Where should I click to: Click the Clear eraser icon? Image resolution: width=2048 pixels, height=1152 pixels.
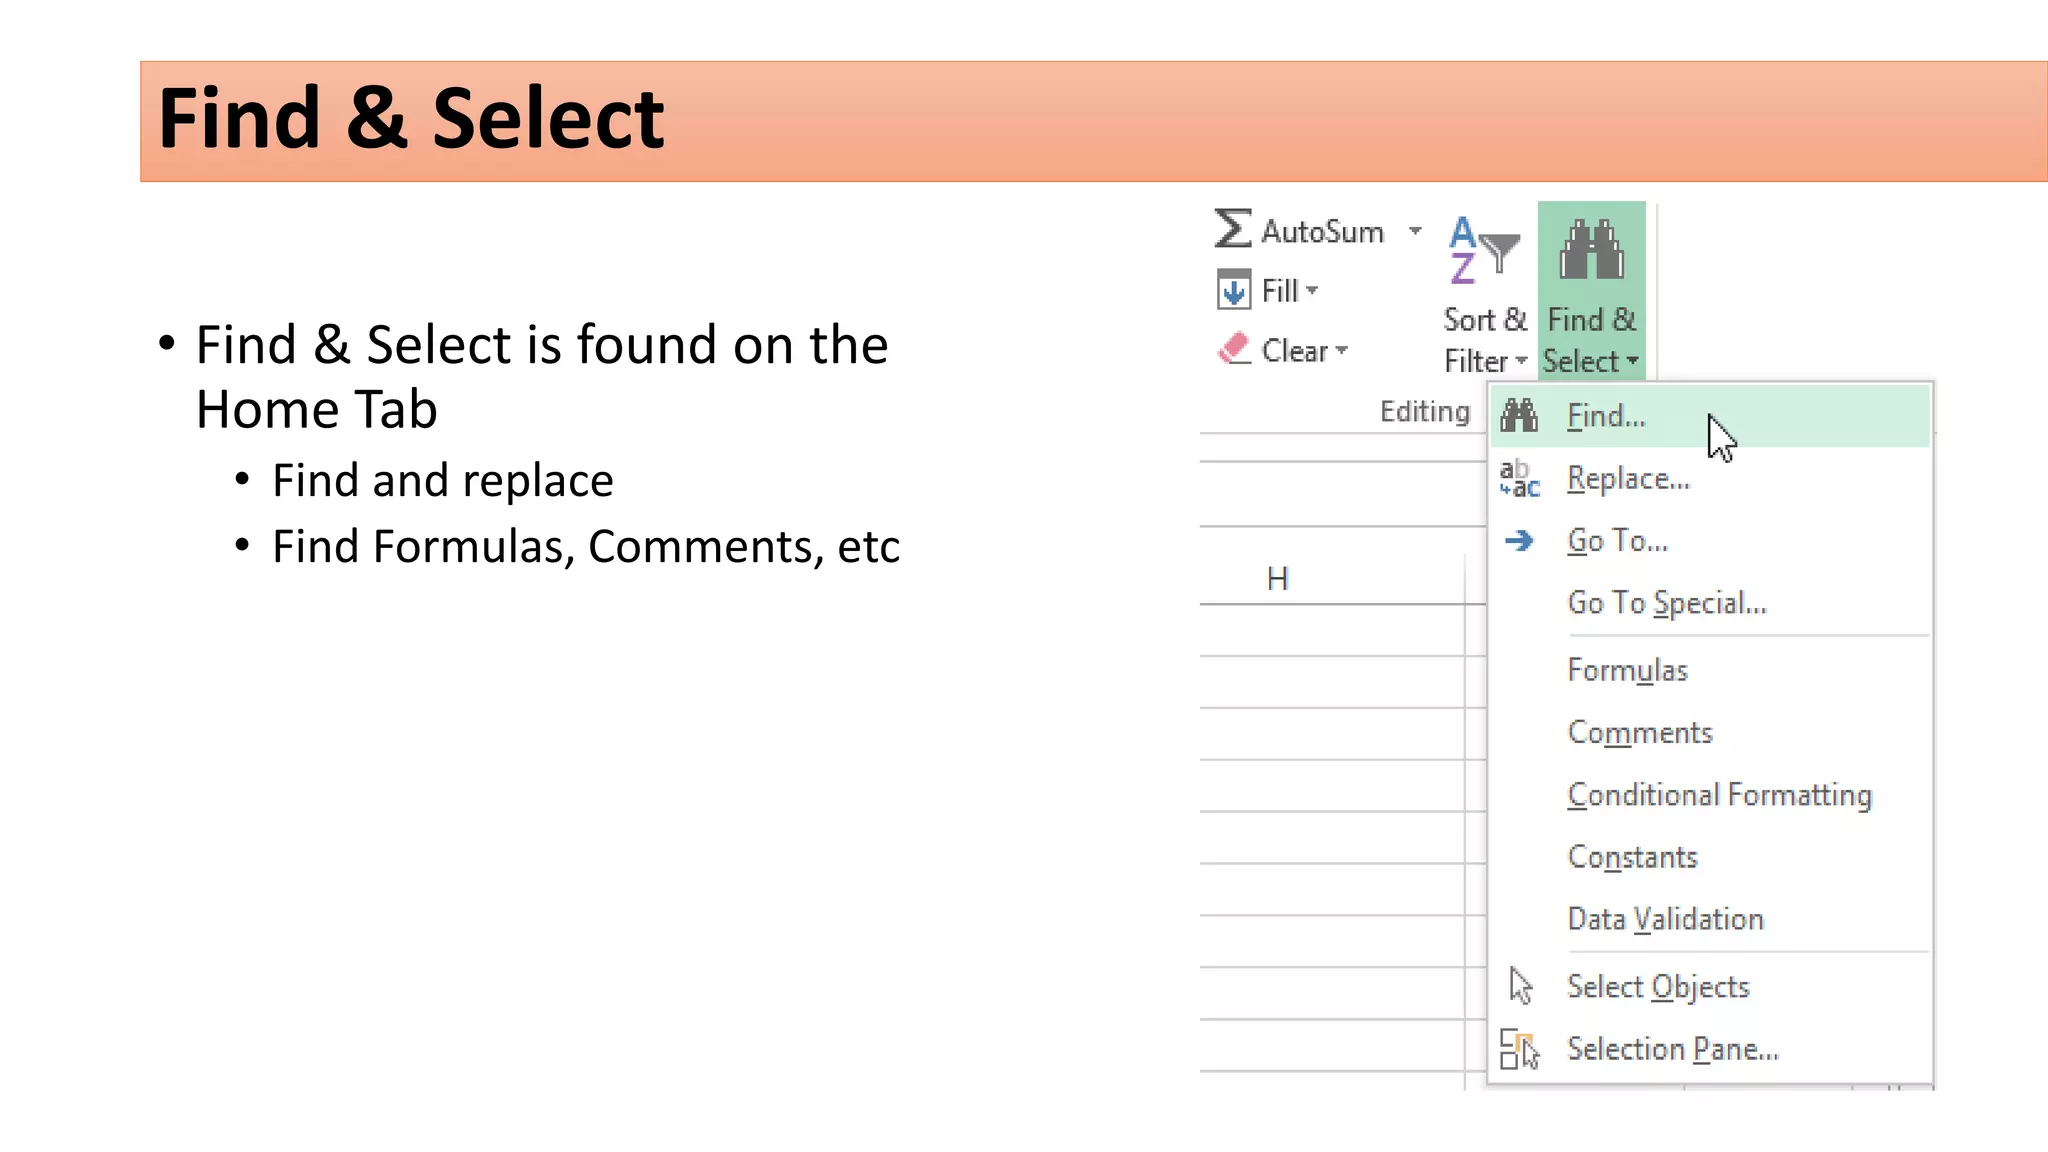1234,349
